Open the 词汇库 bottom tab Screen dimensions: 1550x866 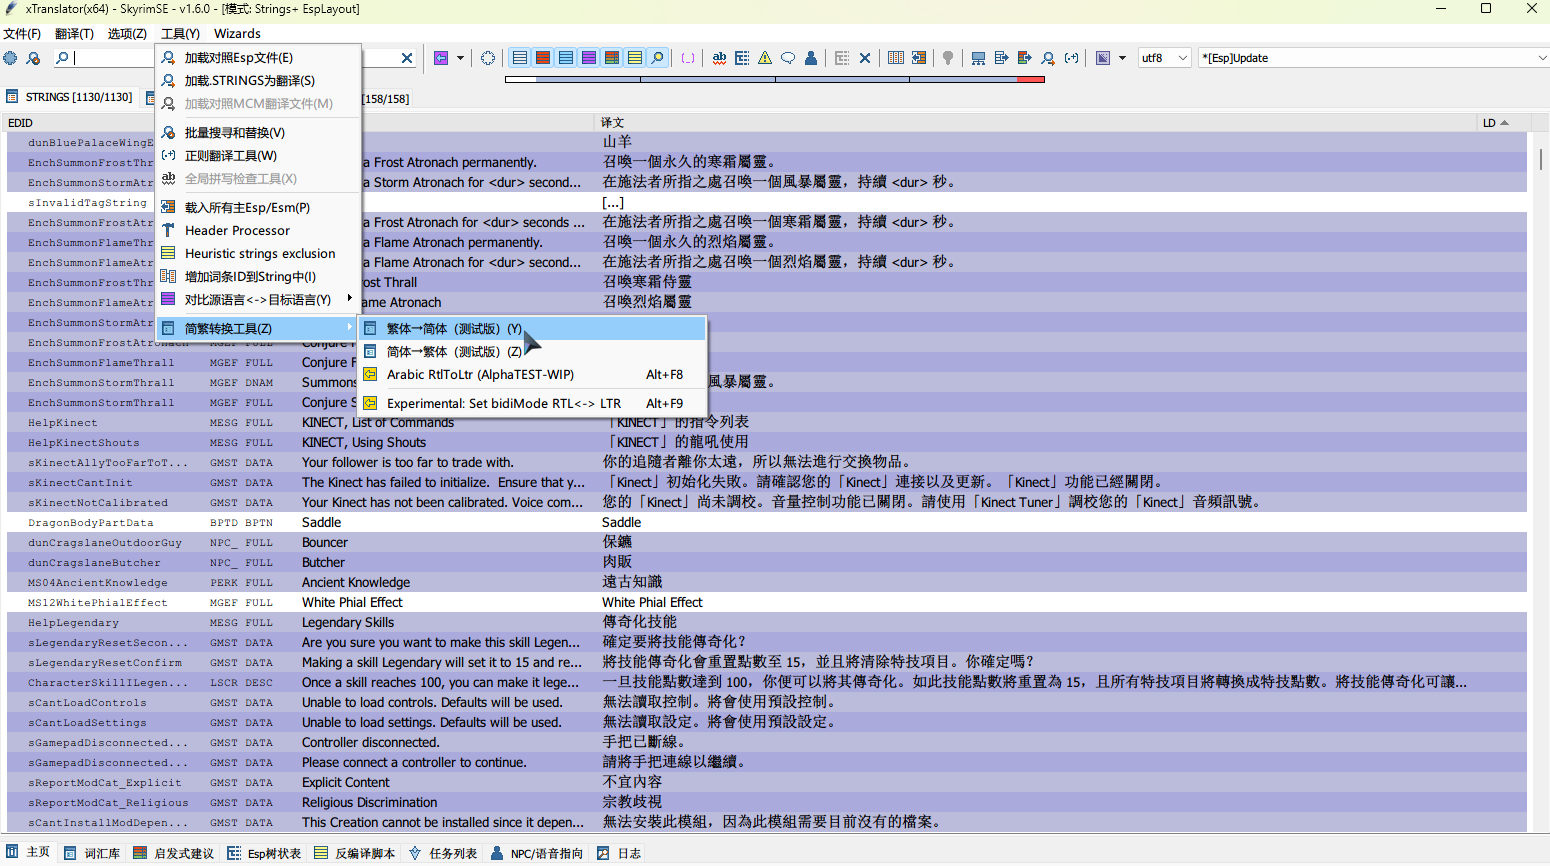(92, 853)
